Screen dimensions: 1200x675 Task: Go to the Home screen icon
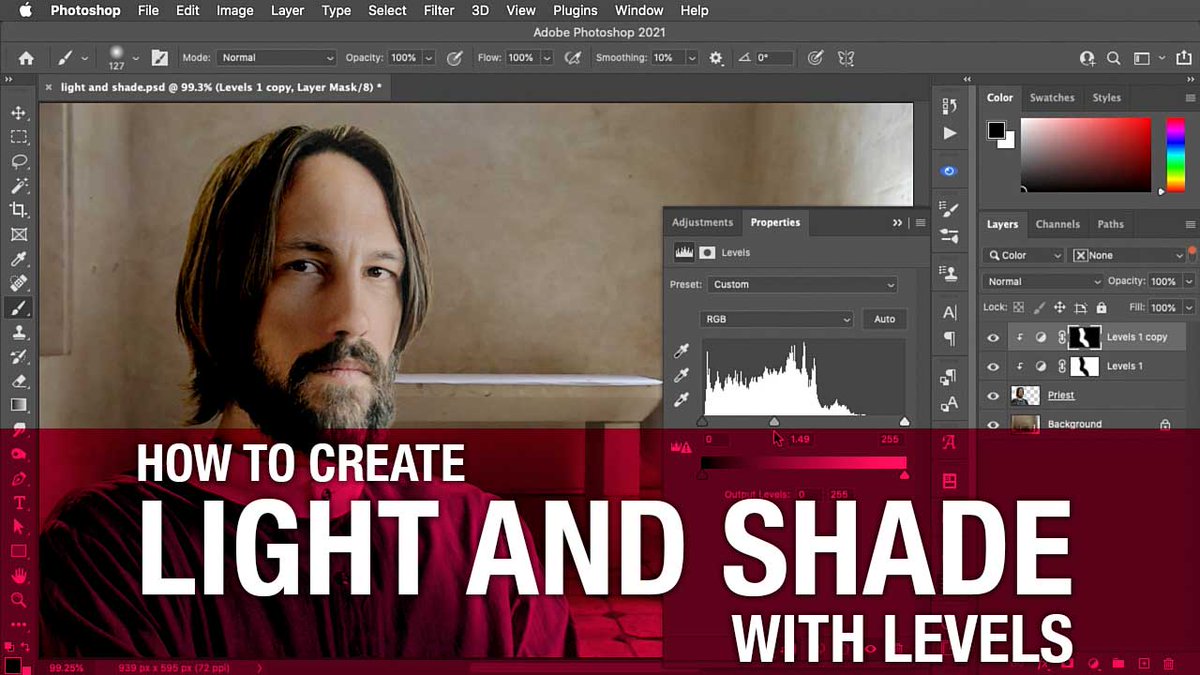(26, 58)
